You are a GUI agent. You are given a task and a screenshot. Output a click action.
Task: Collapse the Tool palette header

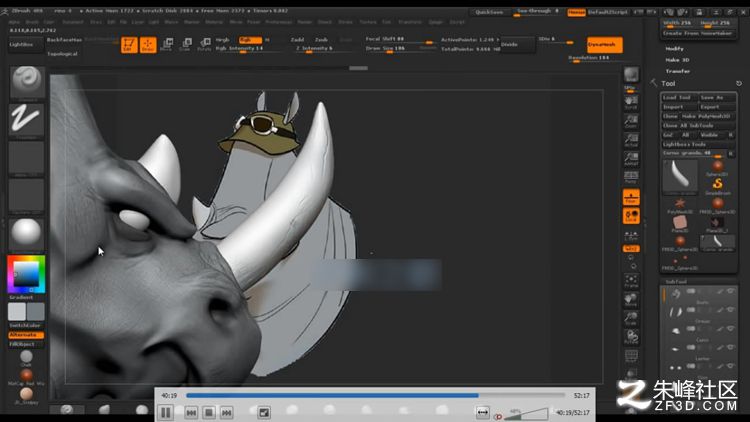668,83
